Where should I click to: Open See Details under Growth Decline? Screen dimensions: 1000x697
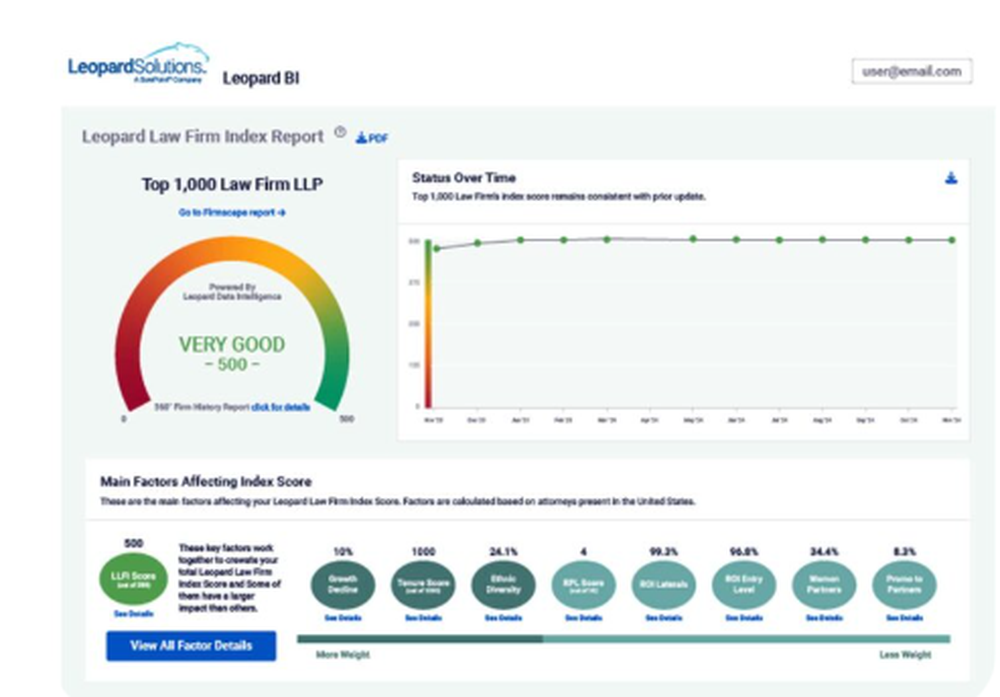(x=343, y=618)
